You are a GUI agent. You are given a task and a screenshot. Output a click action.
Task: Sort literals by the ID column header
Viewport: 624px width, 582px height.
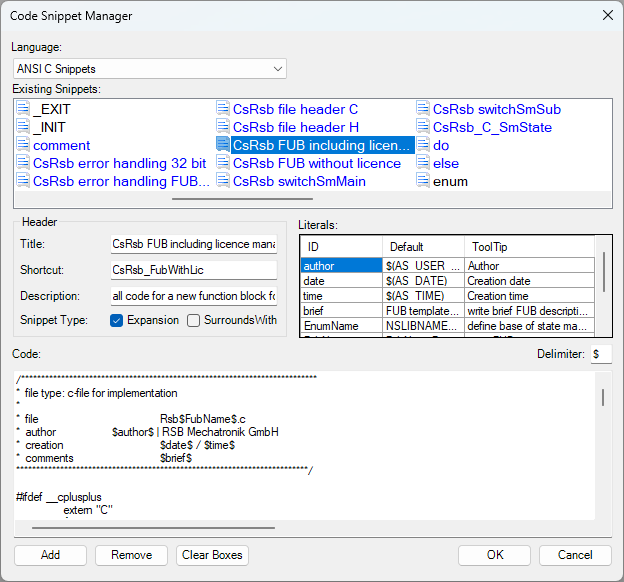pos(341,246)
